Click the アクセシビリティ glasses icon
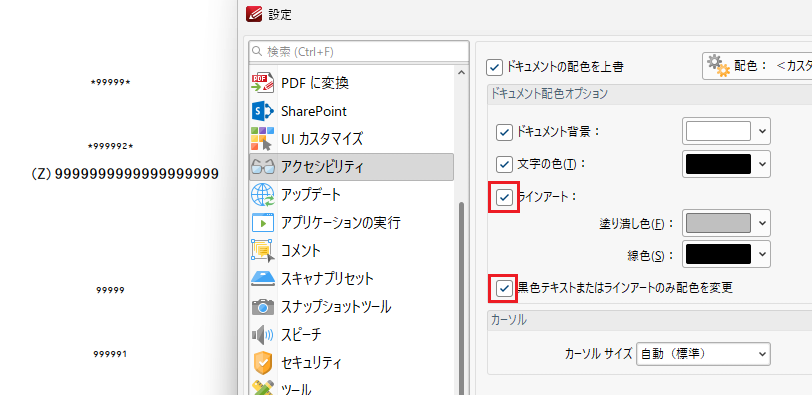The width and height of the screenshot is (812, 395). [262, 167]
